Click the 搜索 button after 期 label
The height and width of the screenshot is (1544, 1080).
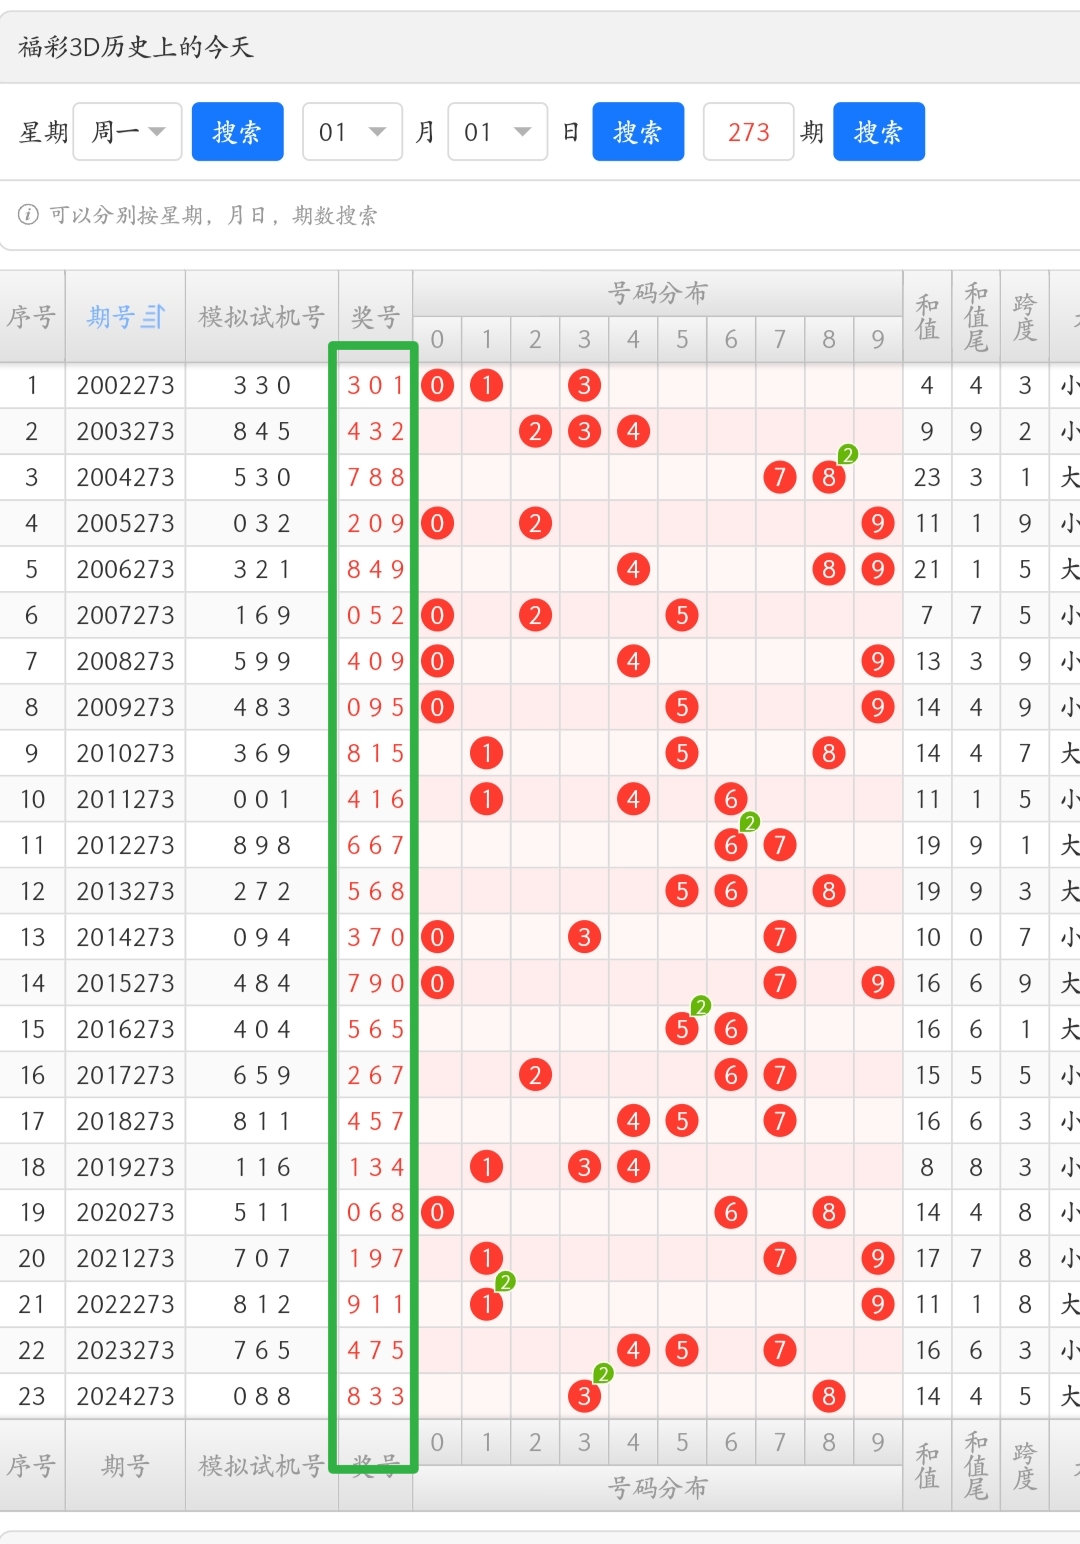pyautogui.click(x=879, y=131)
